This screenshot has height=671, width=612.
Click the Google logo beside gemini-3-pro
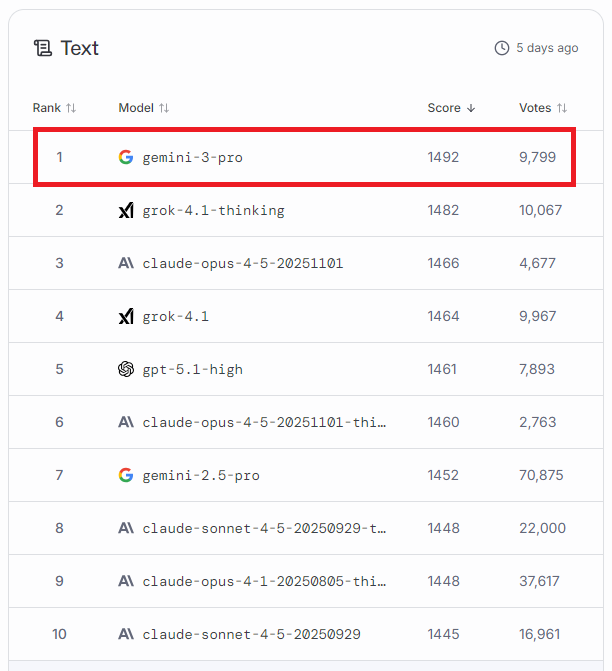click(x=126, y=157)
